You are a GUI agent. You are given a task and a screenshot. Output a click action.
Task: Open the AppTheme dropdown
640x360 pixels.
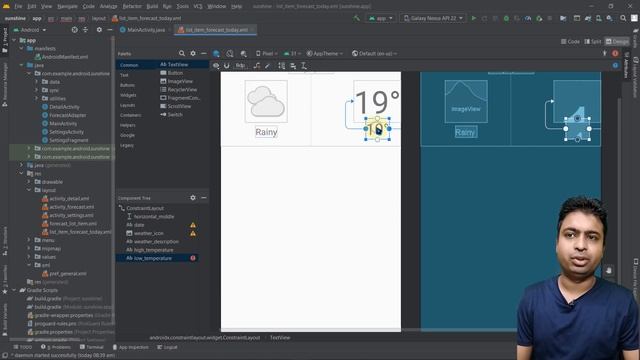tap(325, 53)
